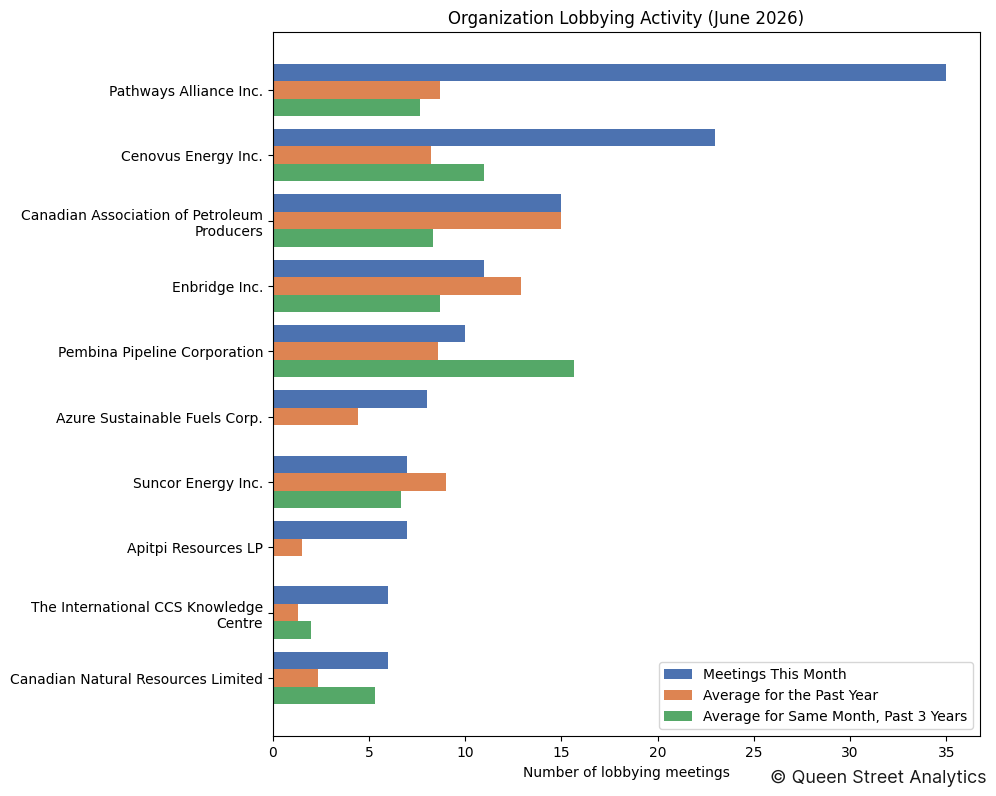This screenshot has height=796, width=996.
Task: Select legend text Average for Same Month, Past 3 Years
Action: coord(835,716)
